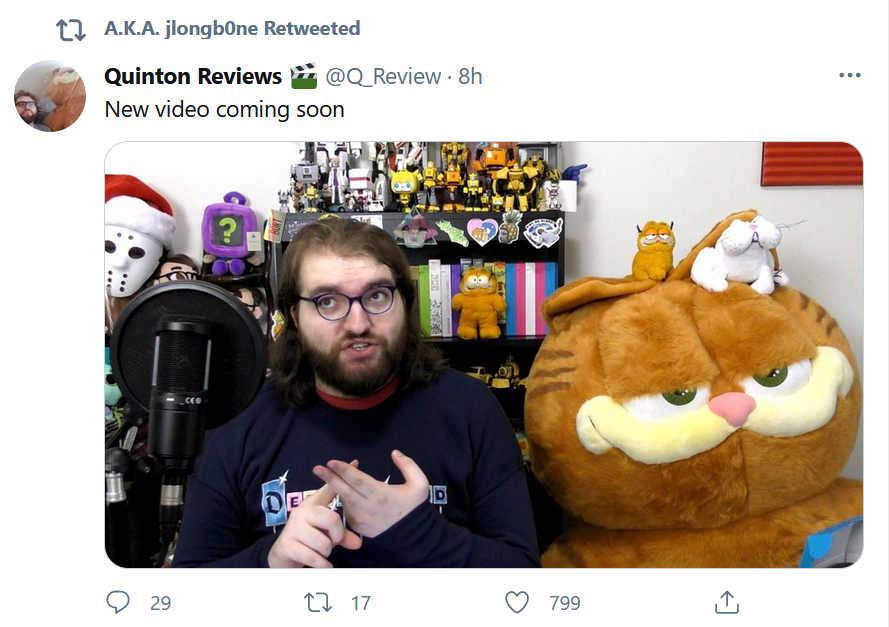The height and width of the screenshot is (627, 889).
Task: Open the attached photo with Garfield plush
Action: [484, 354]
